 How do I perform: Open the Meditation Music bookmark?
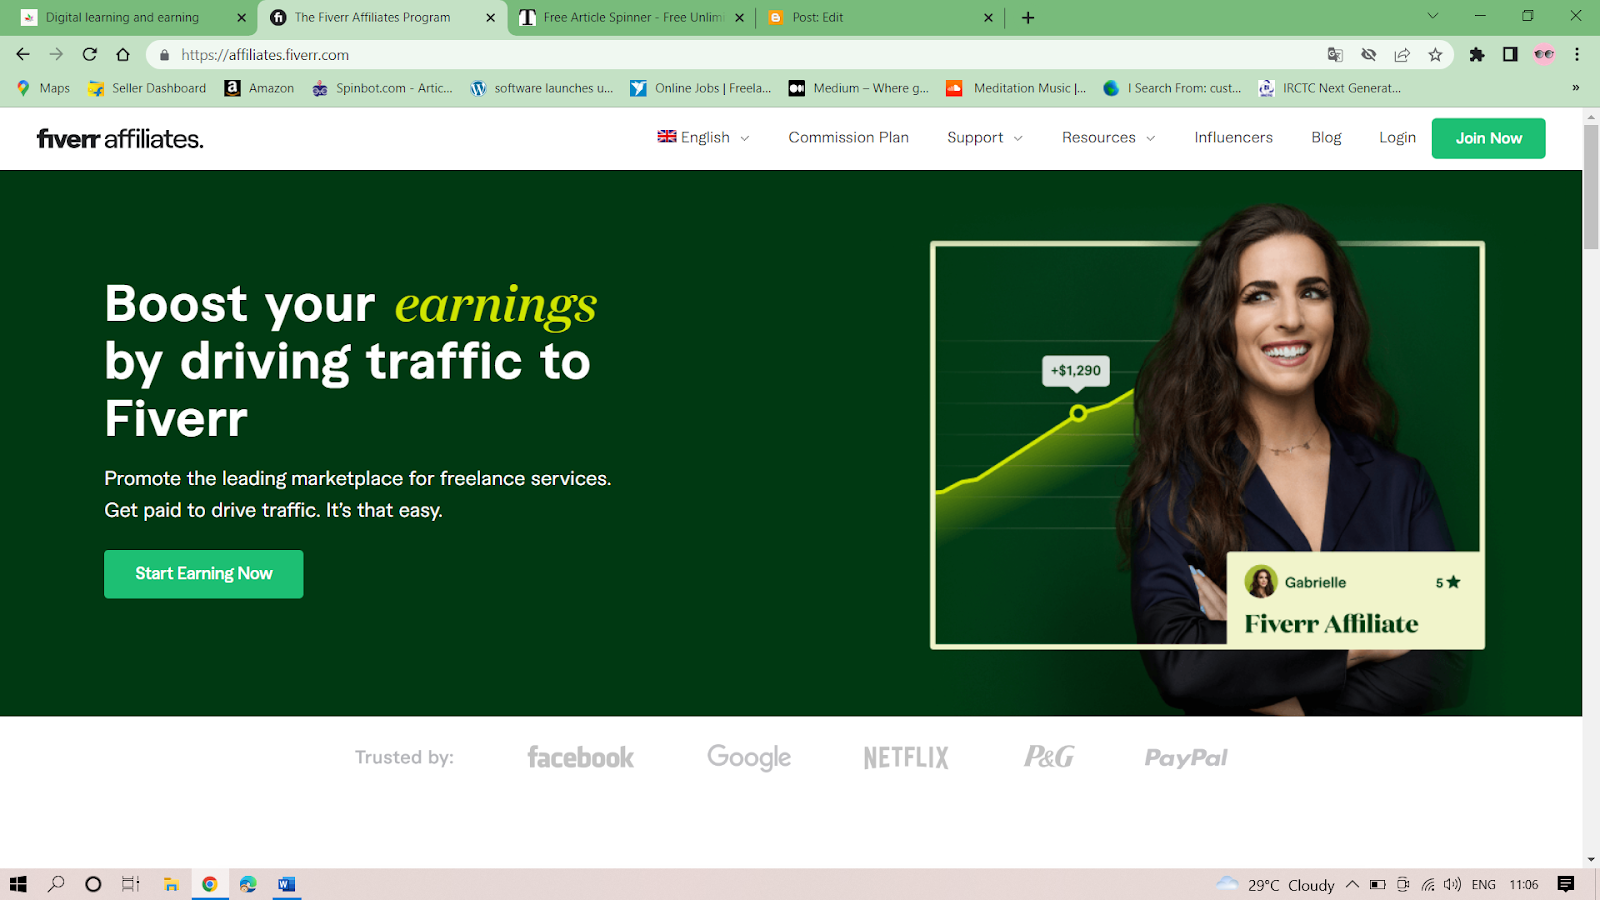1016,88
